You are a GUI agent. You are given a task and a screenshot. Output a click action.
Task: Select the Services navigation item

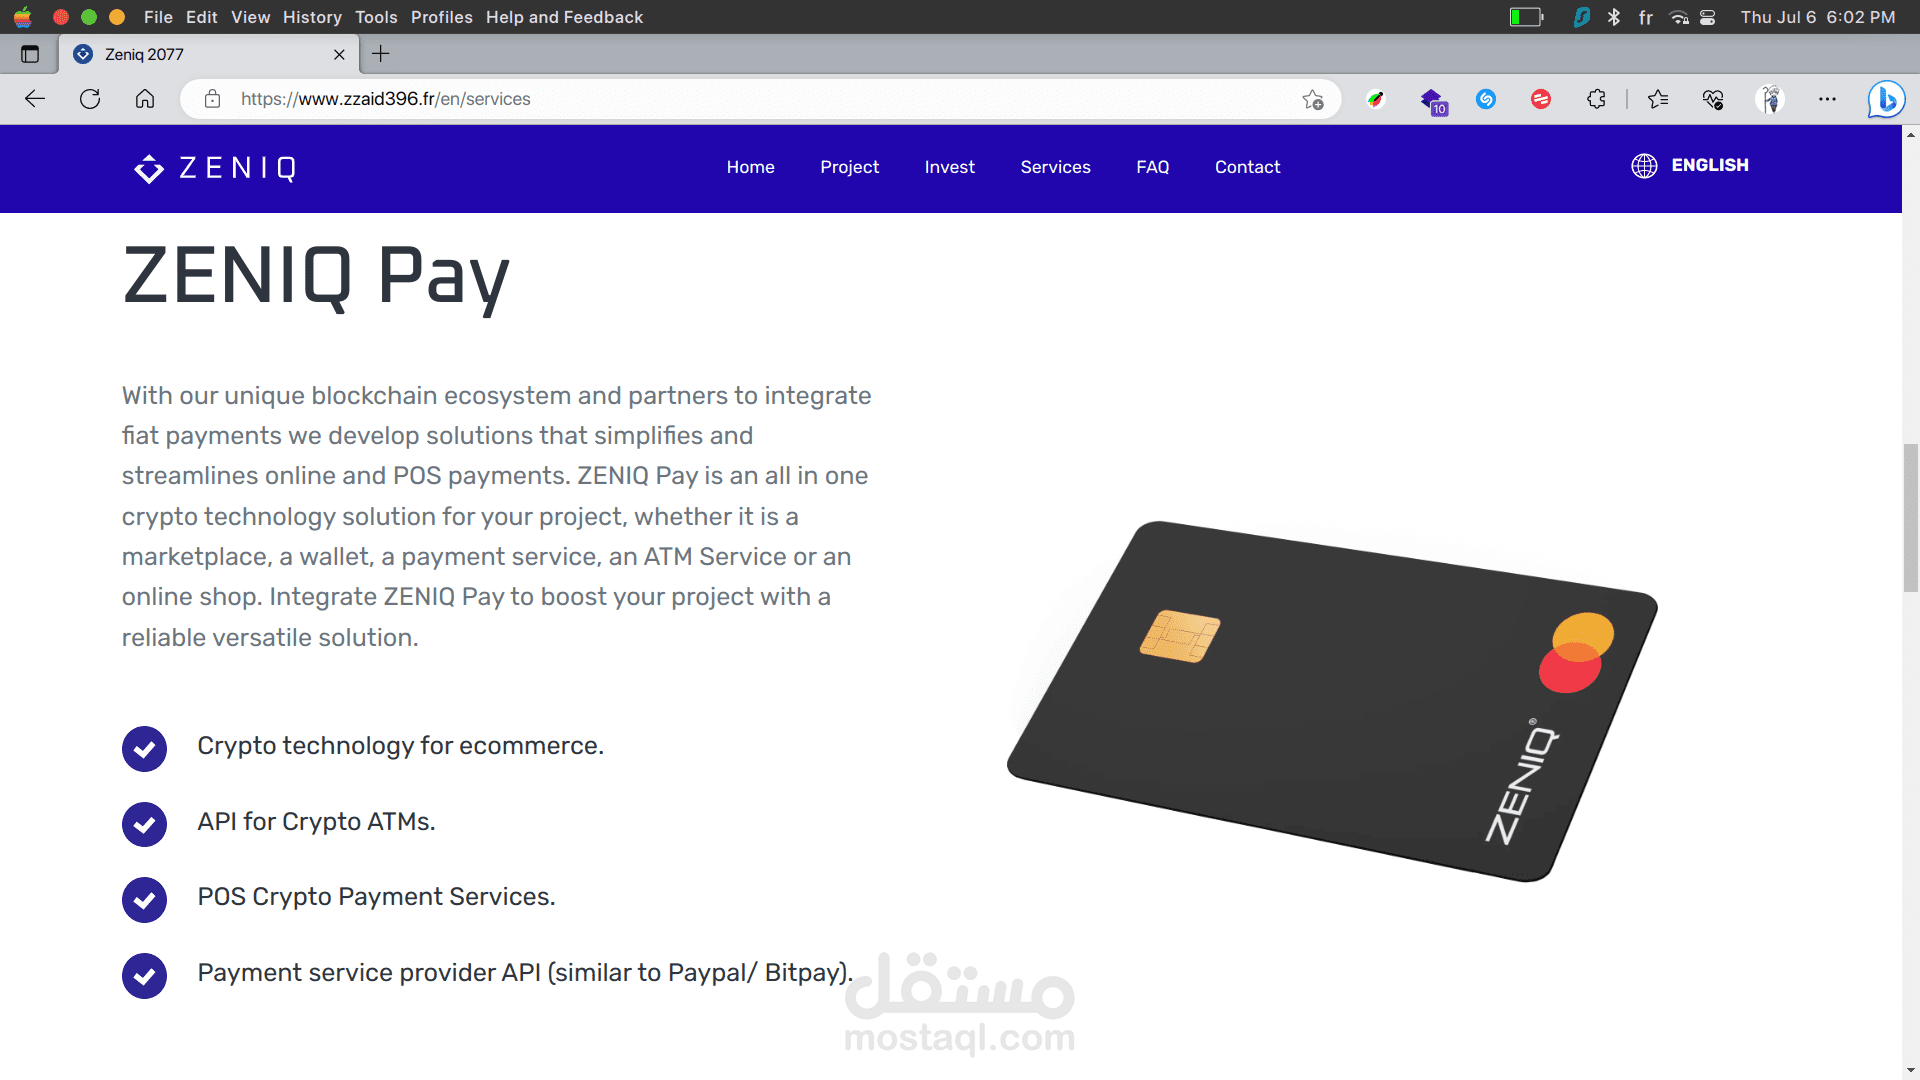tap(1055, 167)
